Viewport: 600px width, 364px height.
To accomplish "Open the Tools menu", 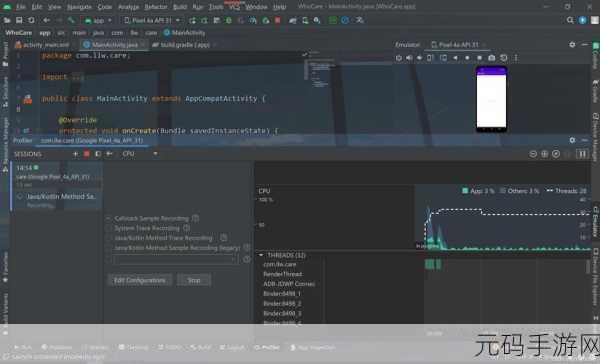I will (x=216, y=7).
